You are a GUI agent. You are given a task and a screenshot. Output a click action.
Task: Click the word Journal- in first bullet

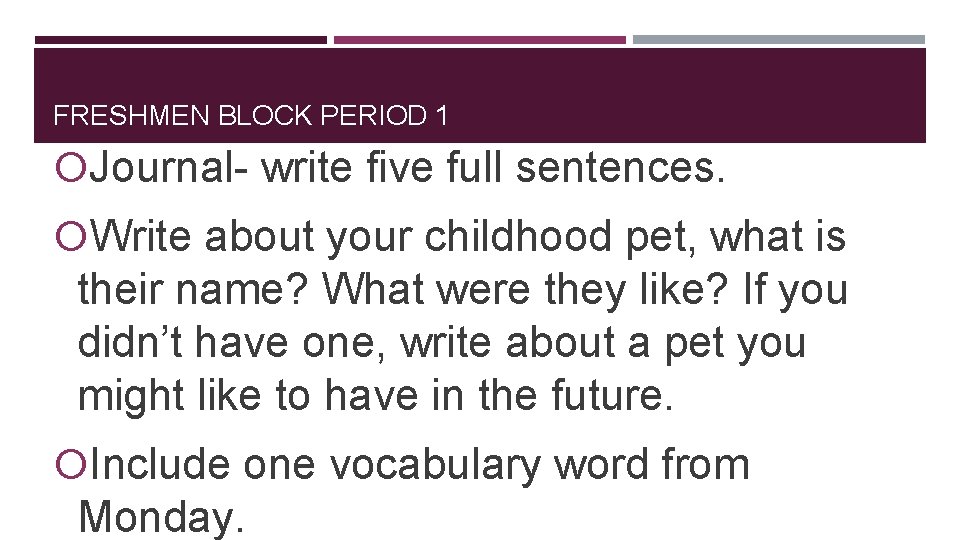[170, 170]
